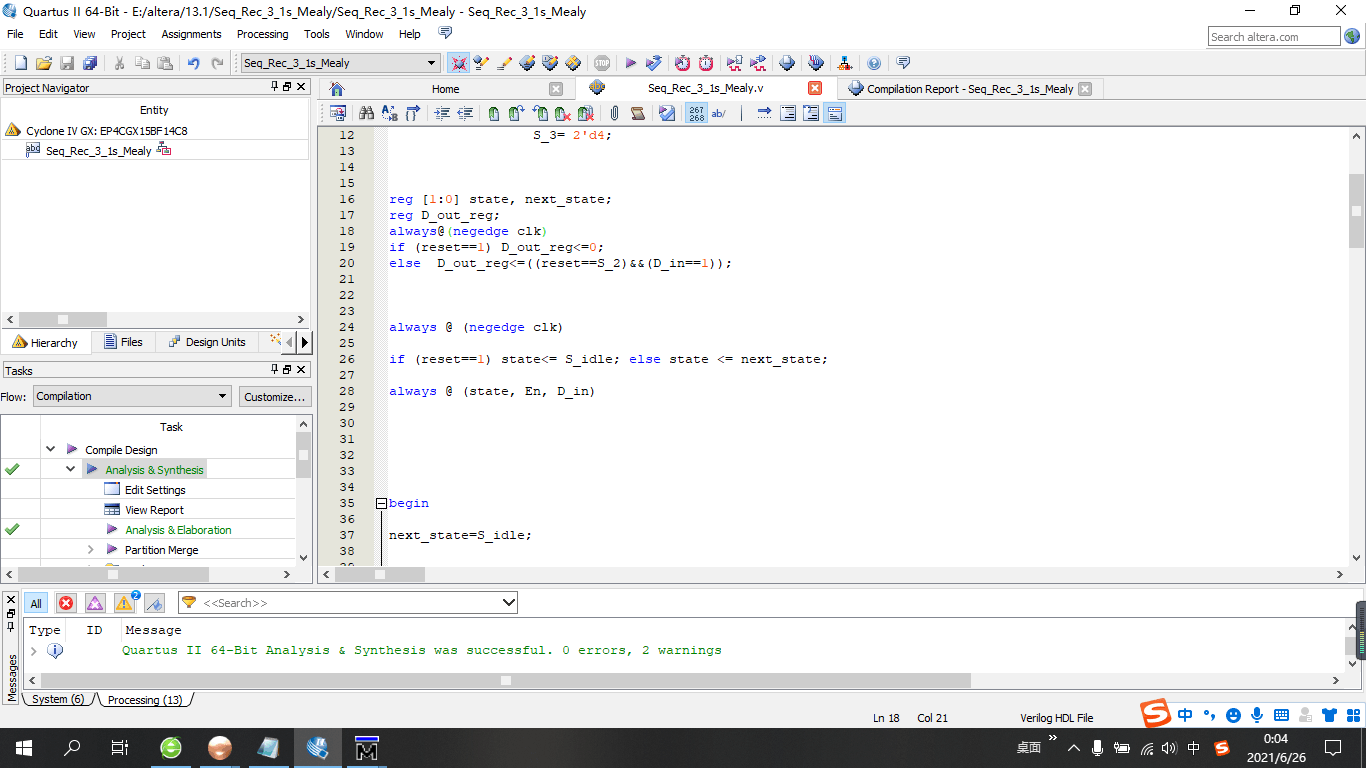Toggle line numbers display in editor
The width and height of the screenshot is (1366, 768).
tap(696, 113)
